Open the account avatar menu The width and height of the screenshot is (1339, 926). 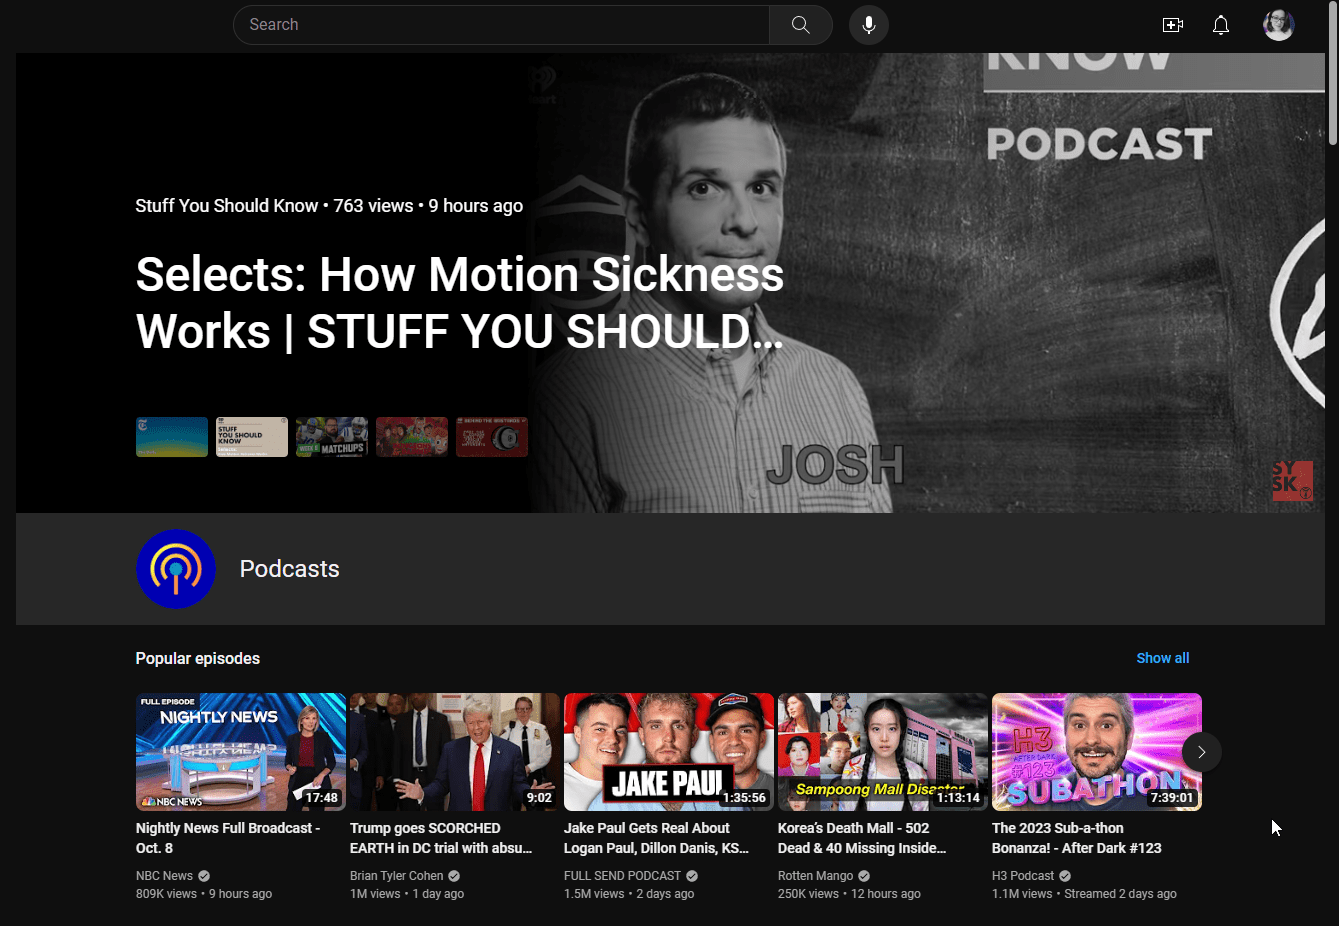[1279, 25]
